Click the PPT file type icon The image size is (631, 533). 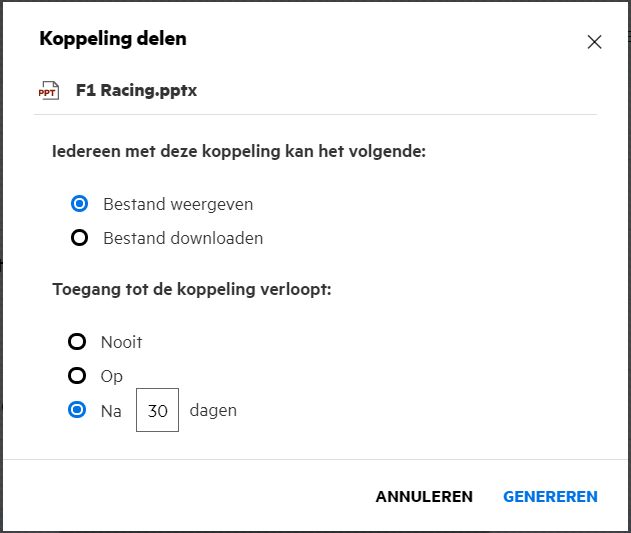tap(48, 91)
